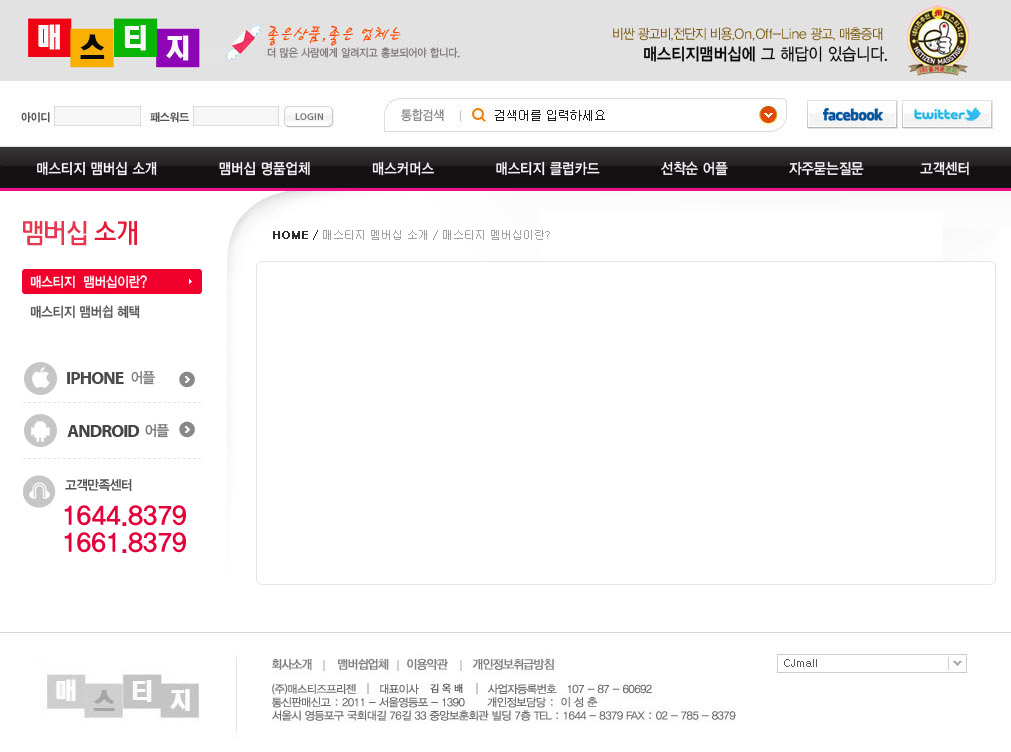1011x752 pixels.
Task: Open 매스커머스 menu
Action: tap(402, 168)
